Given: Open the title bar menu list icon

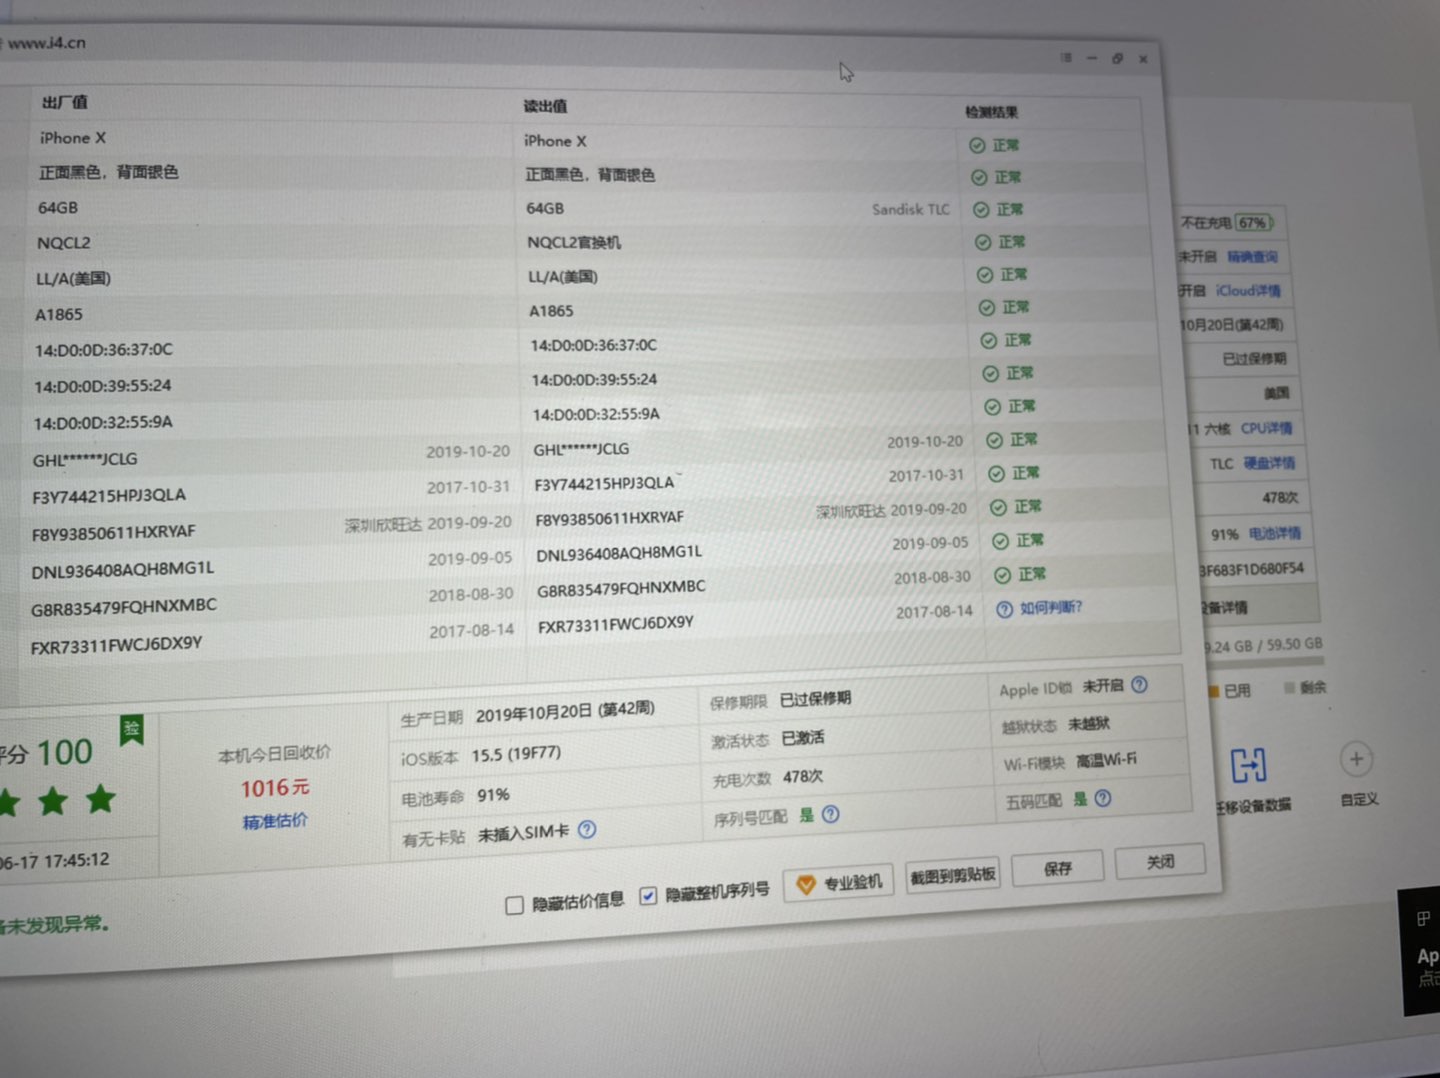Looking at the screenshot, I should click(1066, 58).
